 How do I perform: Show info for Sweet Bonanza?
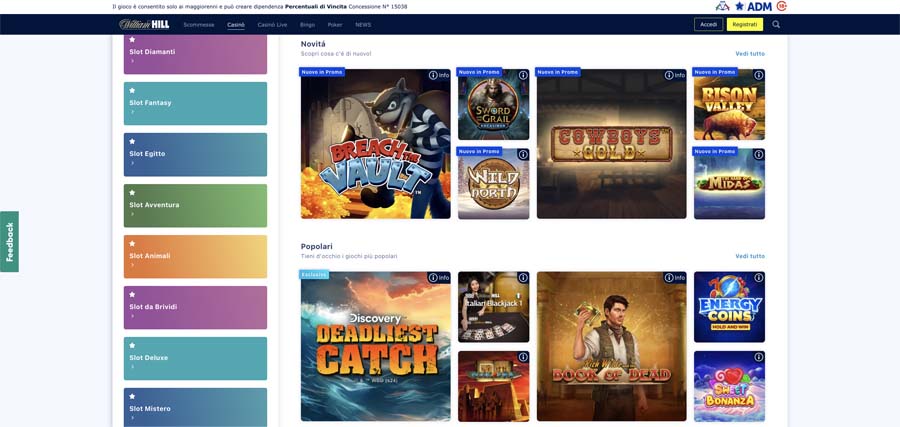click(x=759, y=357)
